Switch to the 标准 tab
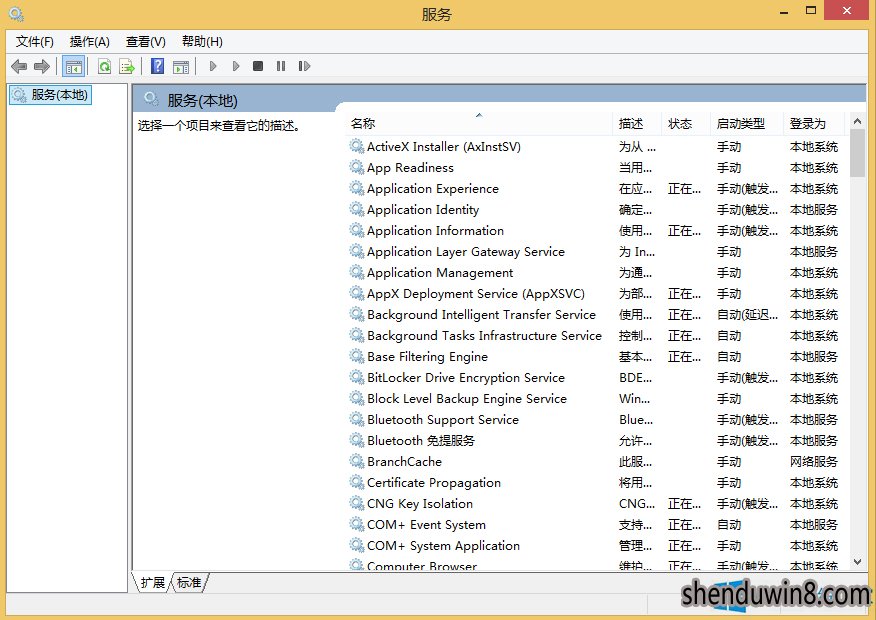The height and width of the screenshot is (620, 876). 189,583
